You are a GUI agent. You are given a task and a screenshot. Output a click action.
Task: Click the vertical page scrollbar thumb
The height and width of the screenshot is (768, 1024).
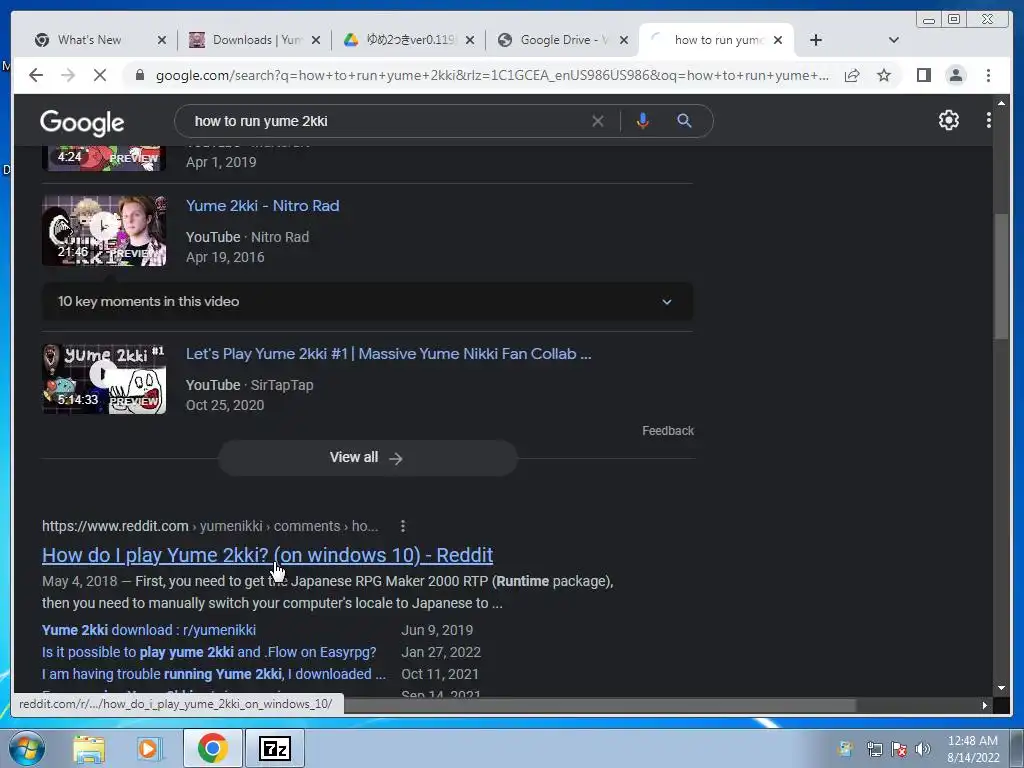coord(1001,277)
